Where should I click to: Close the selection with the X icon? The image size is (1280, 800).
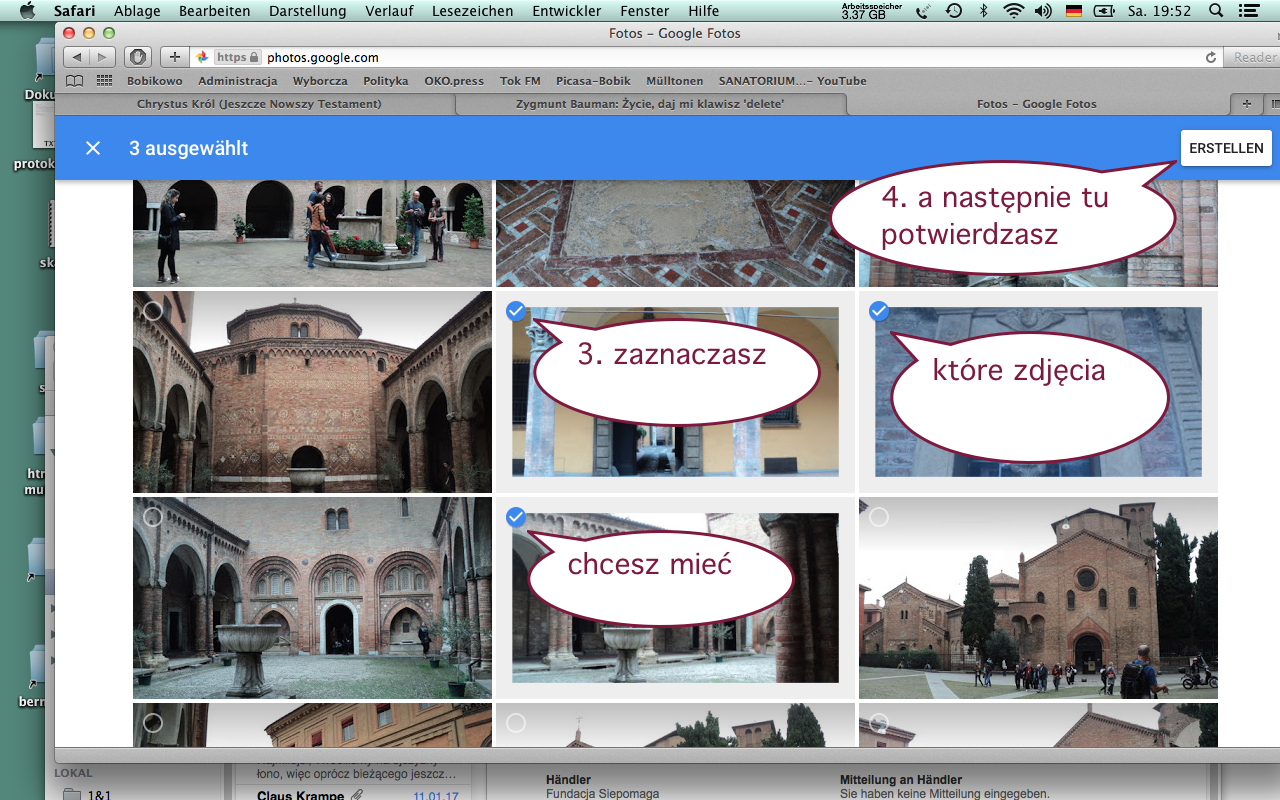click(x=93, y=148)
